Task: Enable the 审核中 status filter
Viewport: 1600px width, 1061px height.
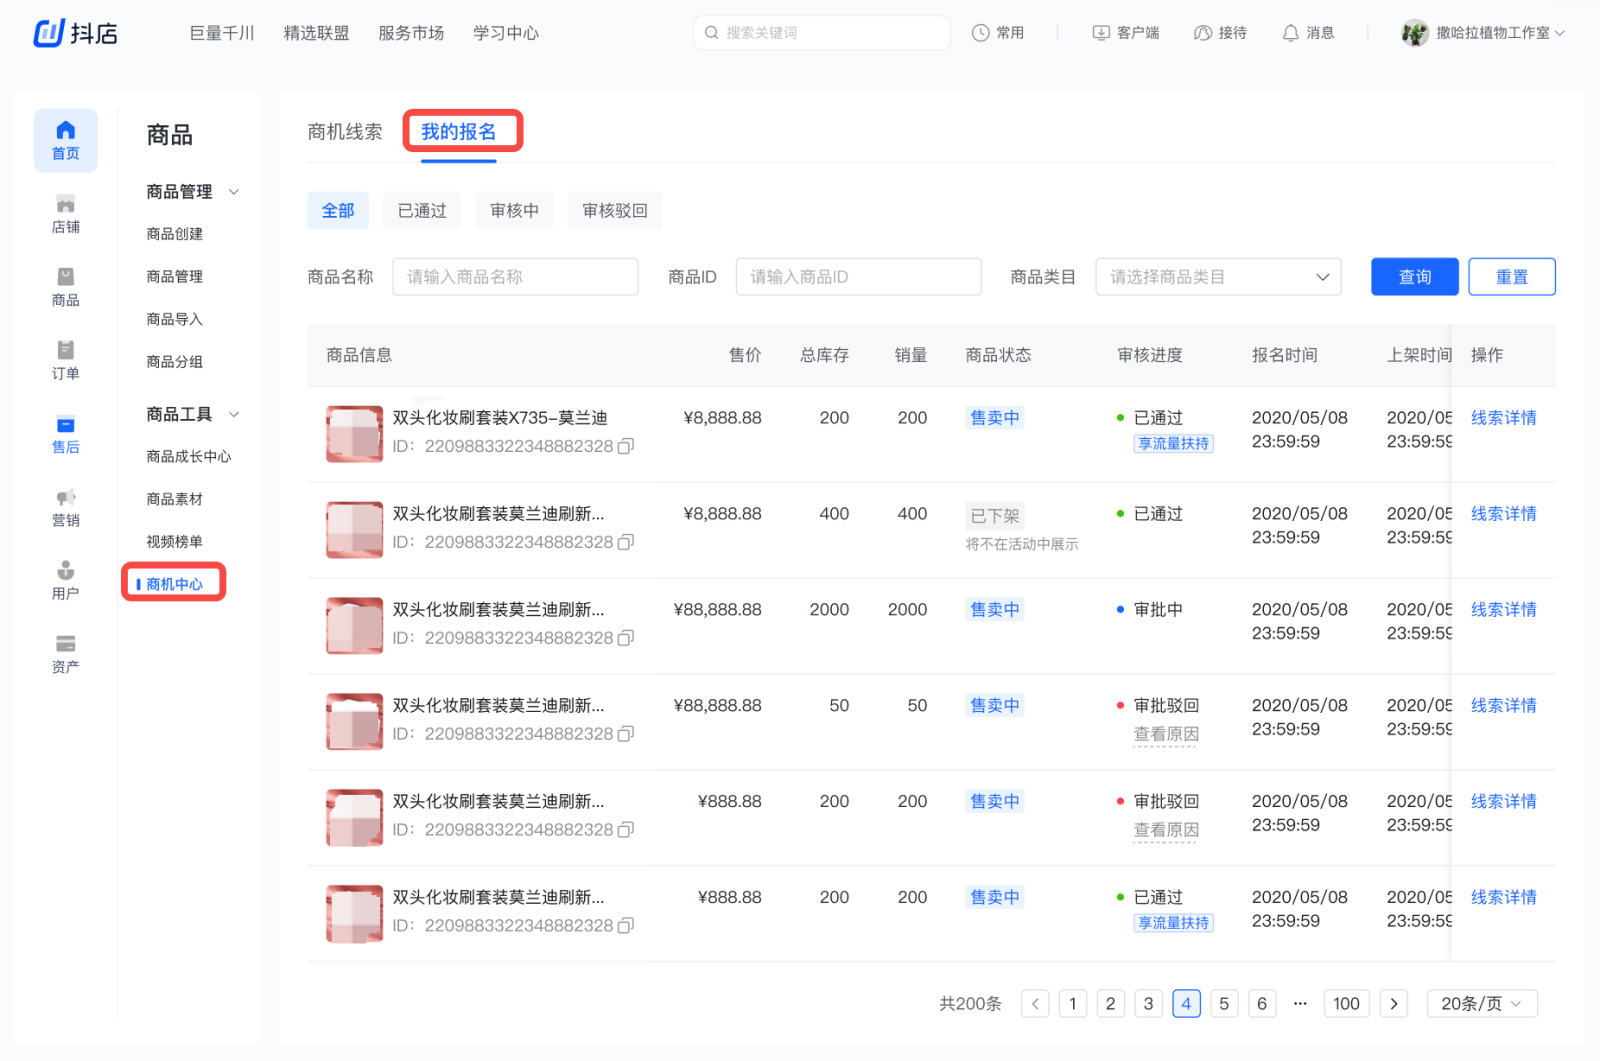Action: pyautogui.click(x=514, y=210)
